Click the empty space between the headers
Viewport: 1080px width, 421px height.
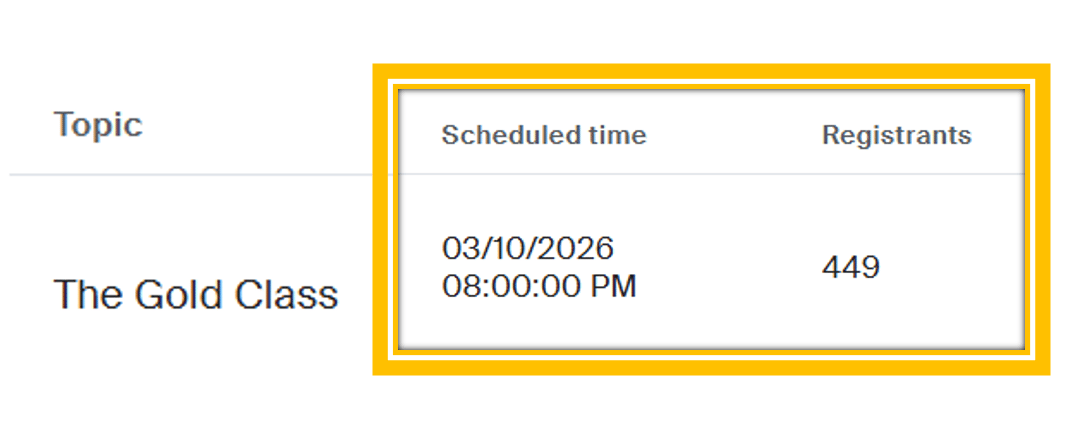click(x=734, y=135)
